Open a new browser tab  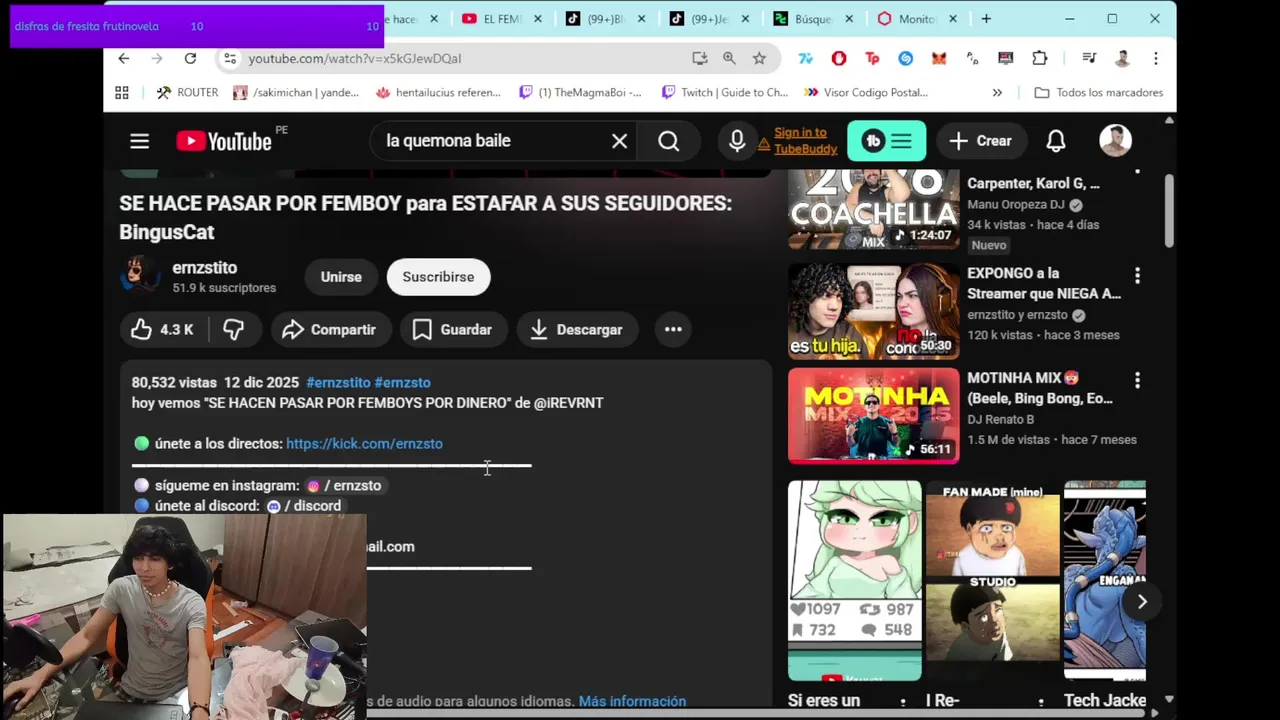point(986,19)
